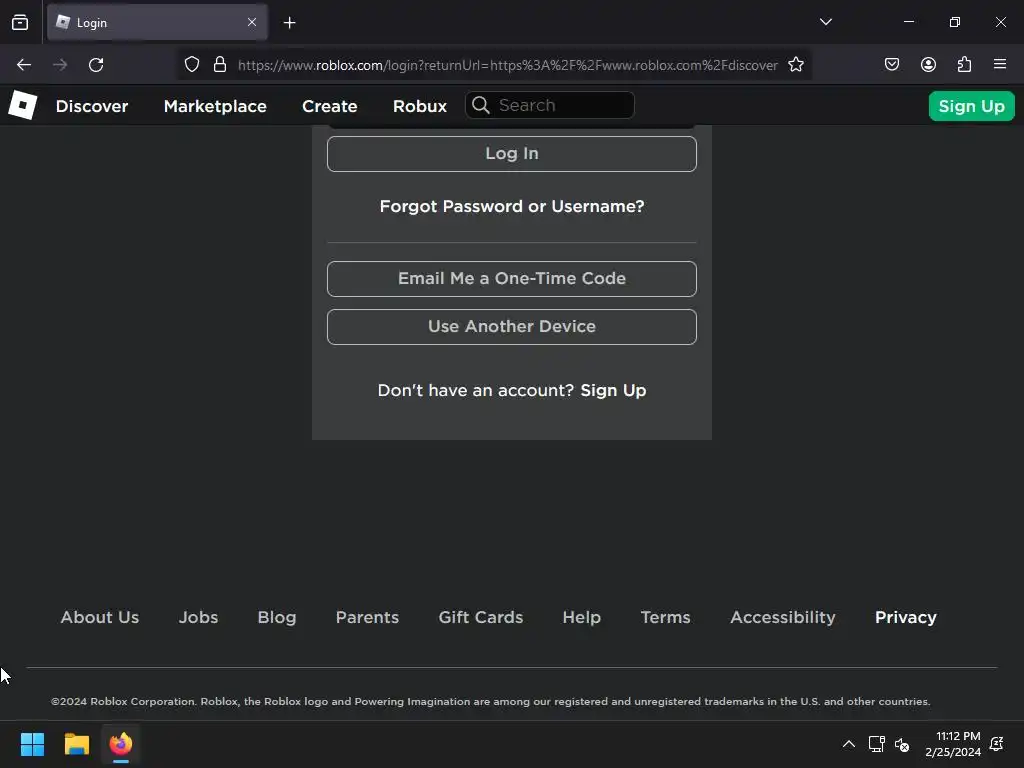Follow Sign Up link below account prompt

pyautogui.click(x=613, y=391)
